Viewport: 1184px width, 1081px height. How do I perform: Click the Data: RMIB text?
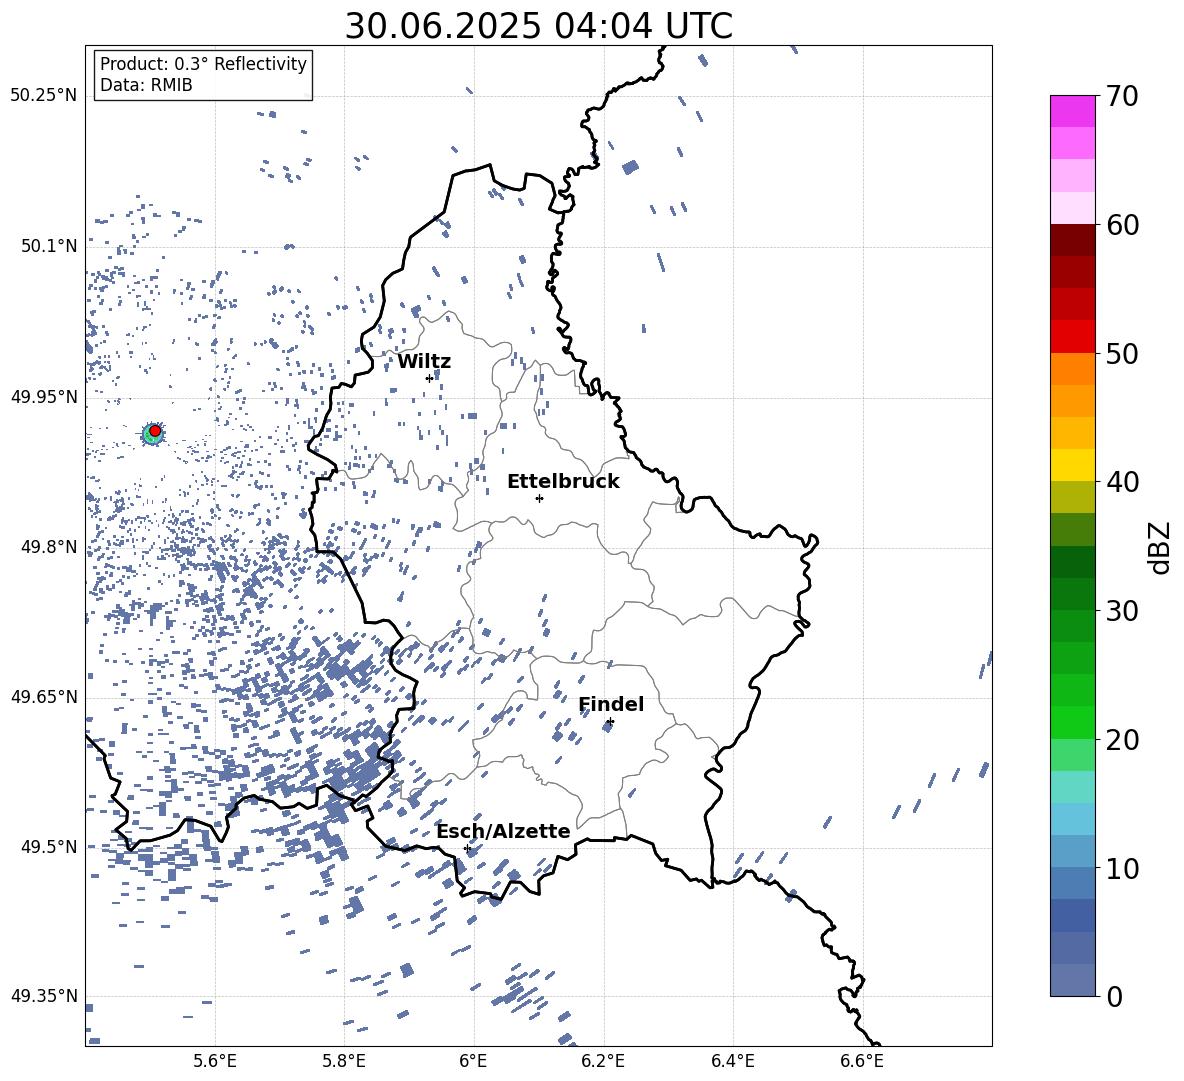(x=146, y=85)
